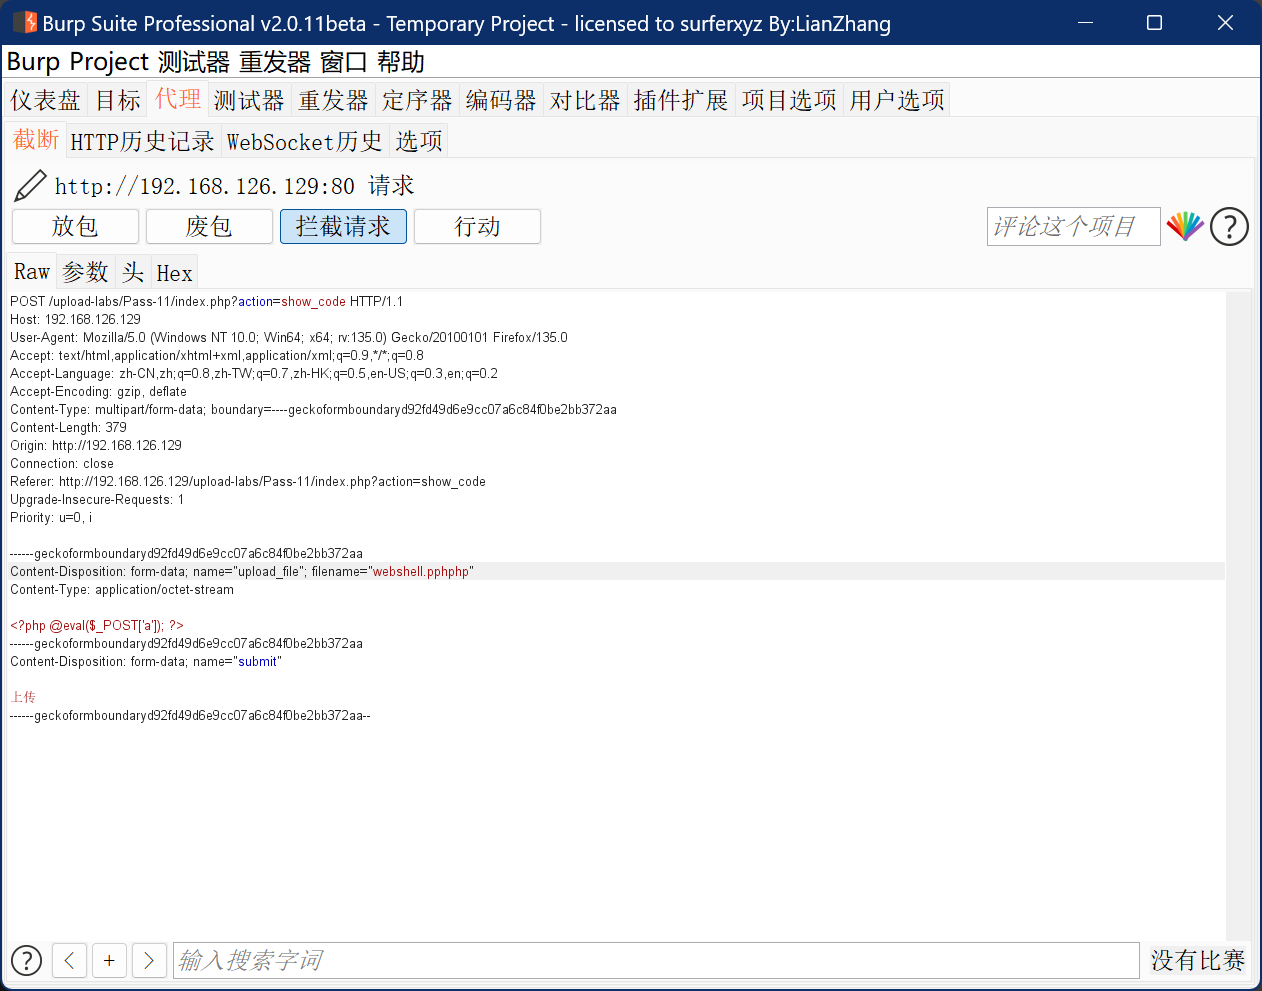Viewport: 1262px width, 991px height.
Task: Click the User-Agent header line
Action: pyautogui.click(x=289, y=337)
